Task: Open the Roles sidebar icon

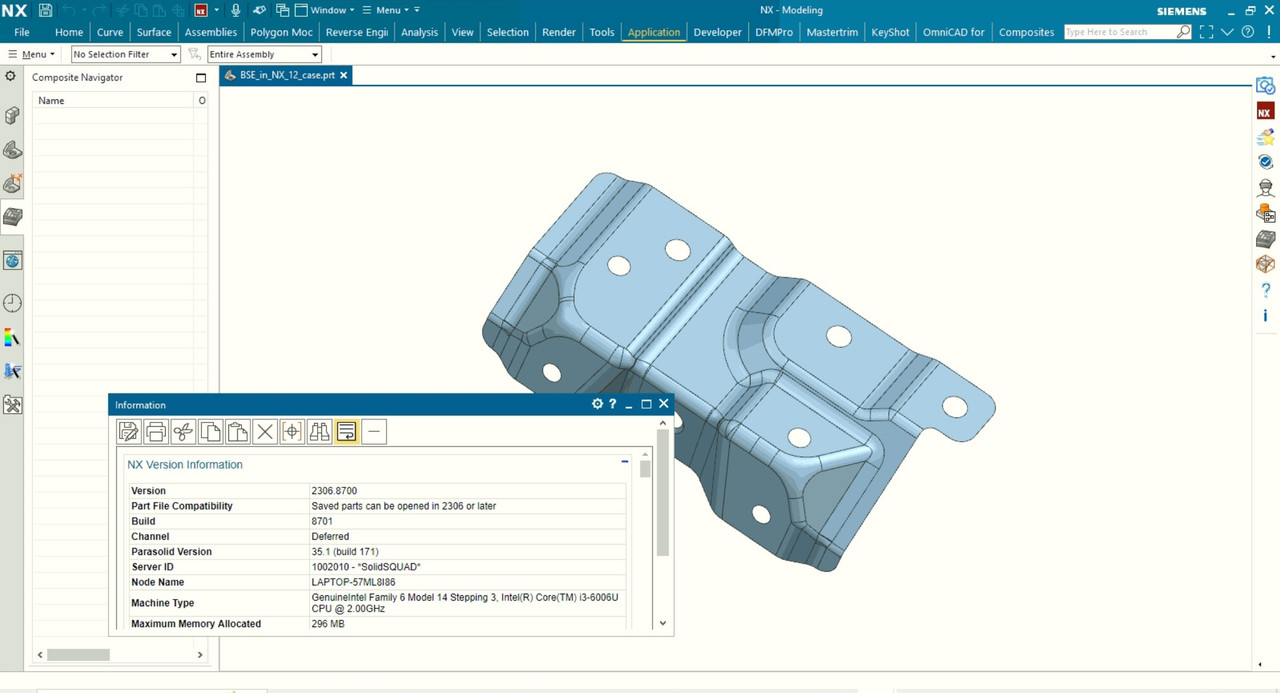Action: [x=13, y=372]
